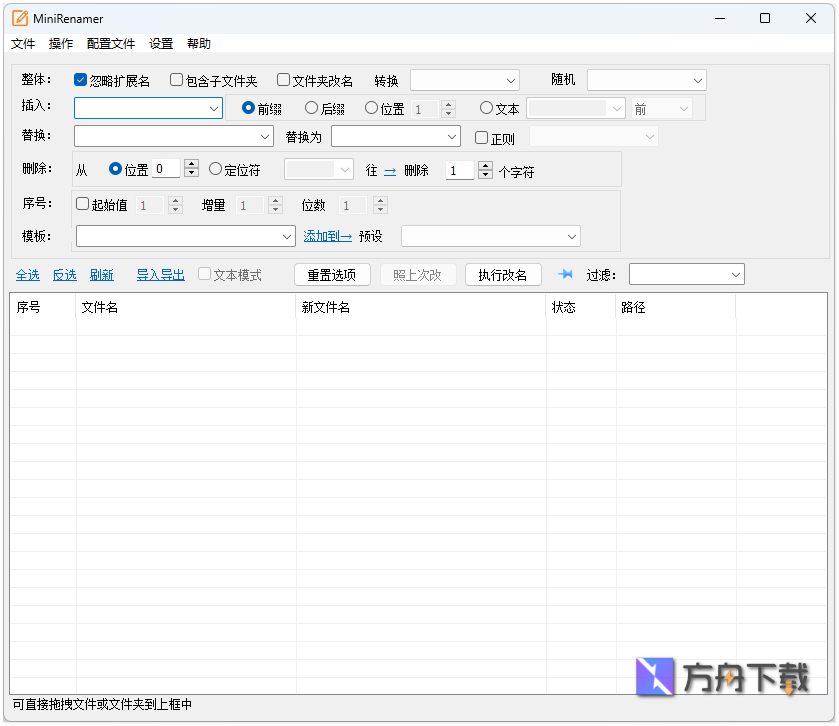This screenshot has height=726, width=839.
Task: Open the 帮助 menu
Action: 197,43
